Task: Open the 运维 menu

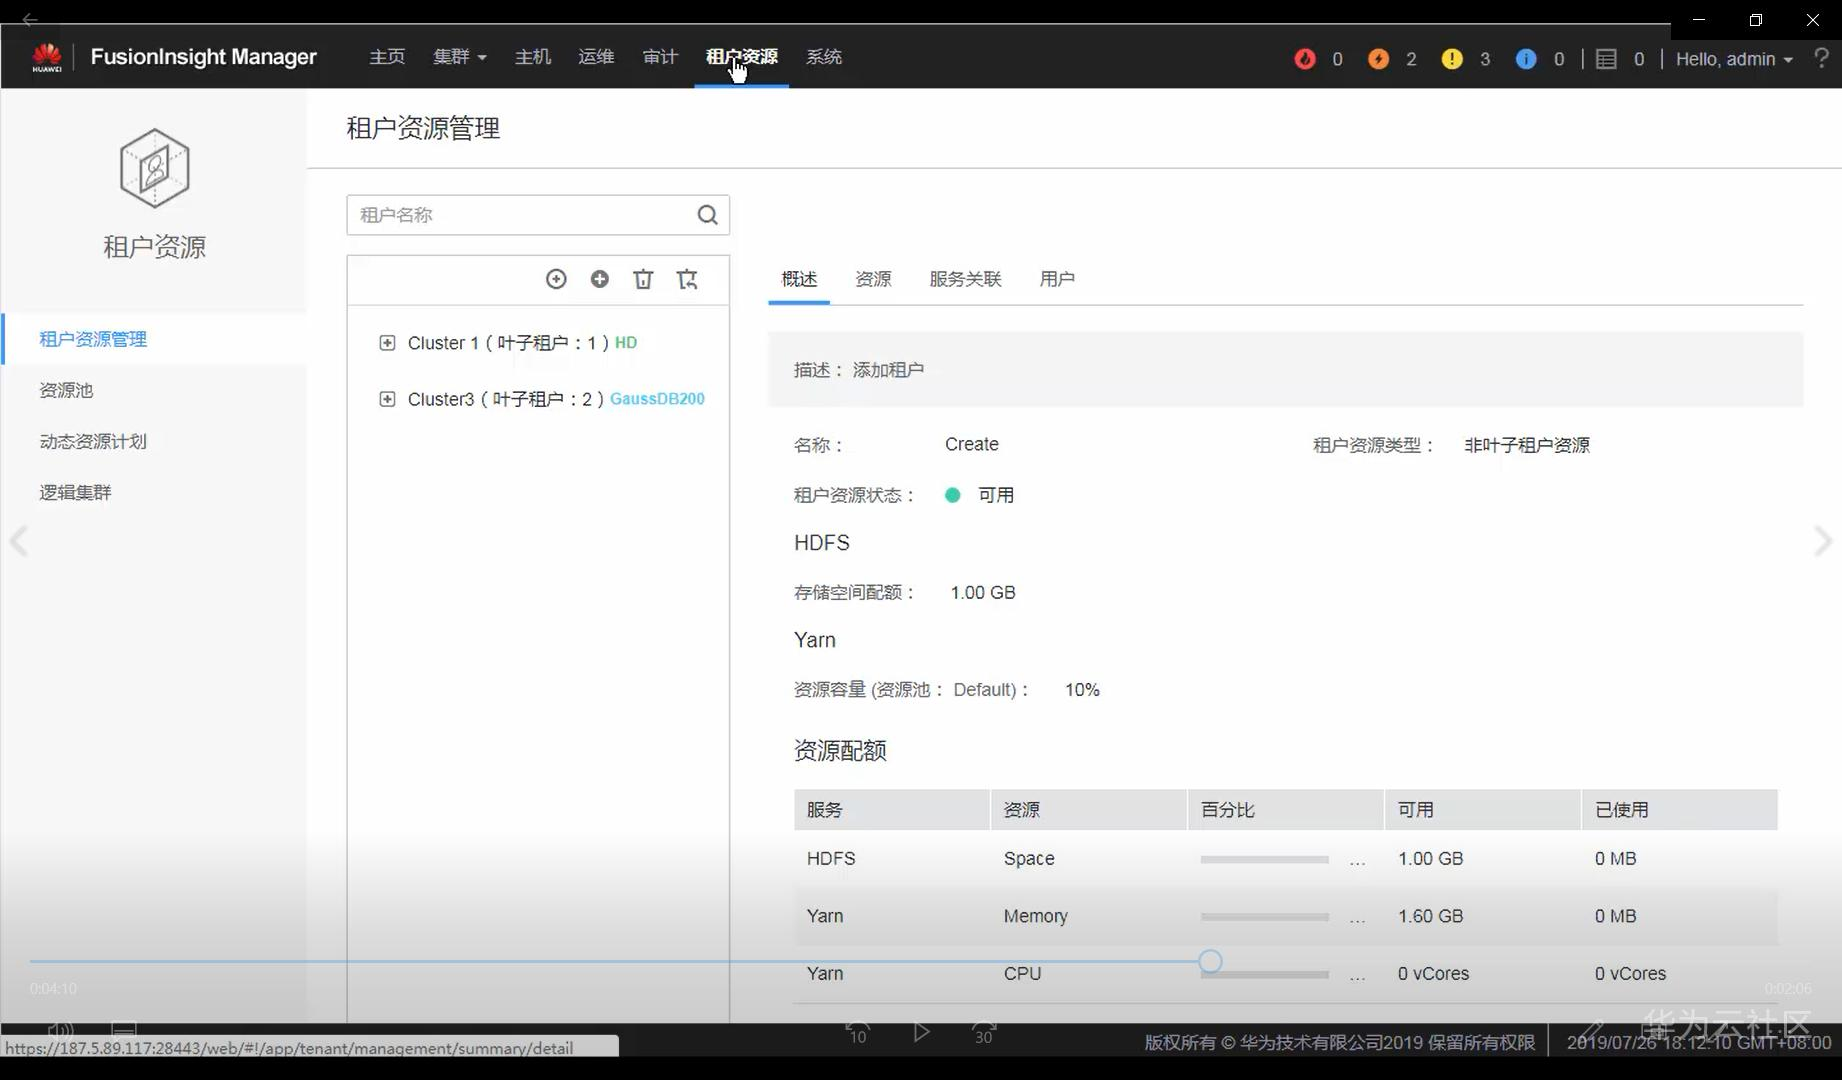Action: tap(596, 57)
